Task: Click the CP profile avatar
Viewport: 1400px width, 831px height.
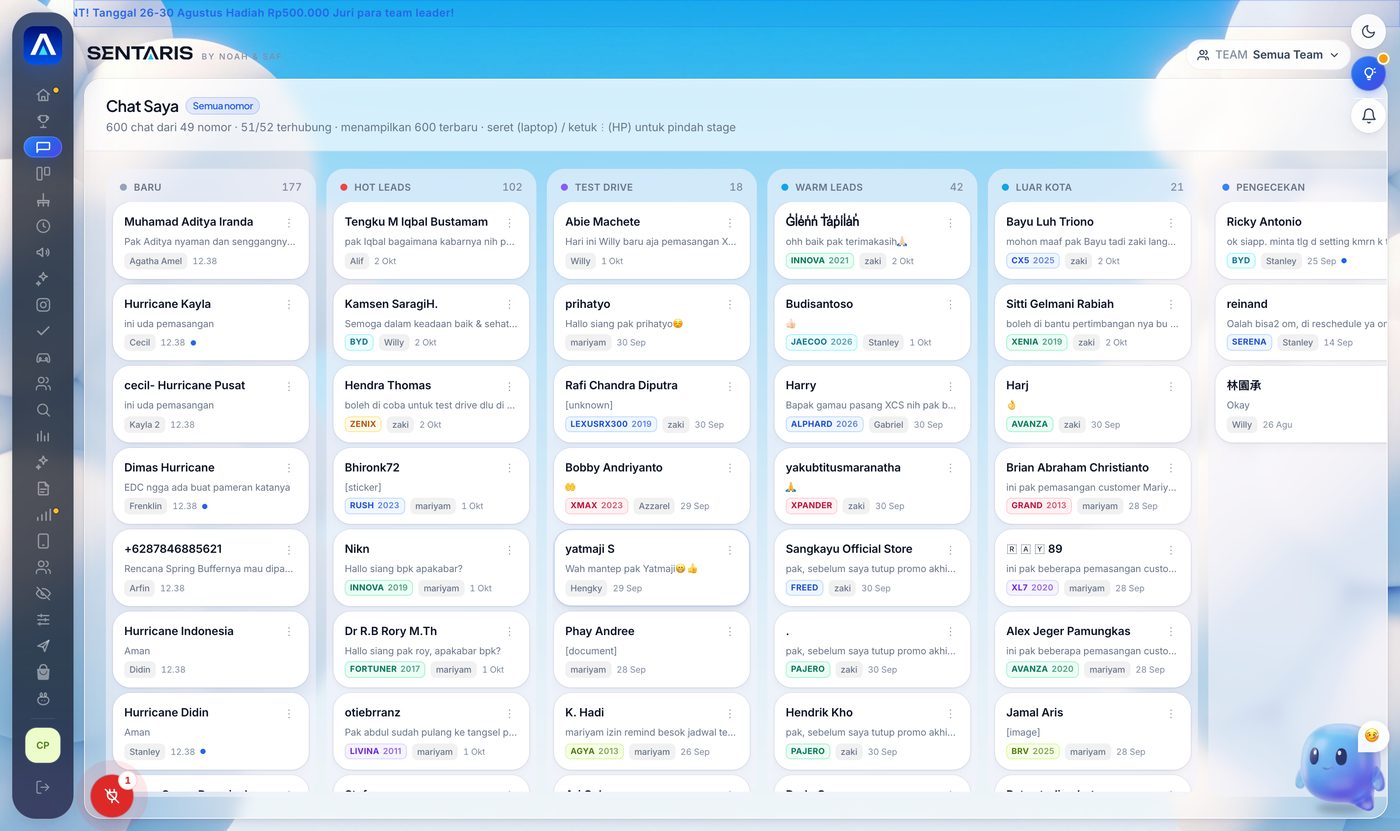Action: coord(43,745)
